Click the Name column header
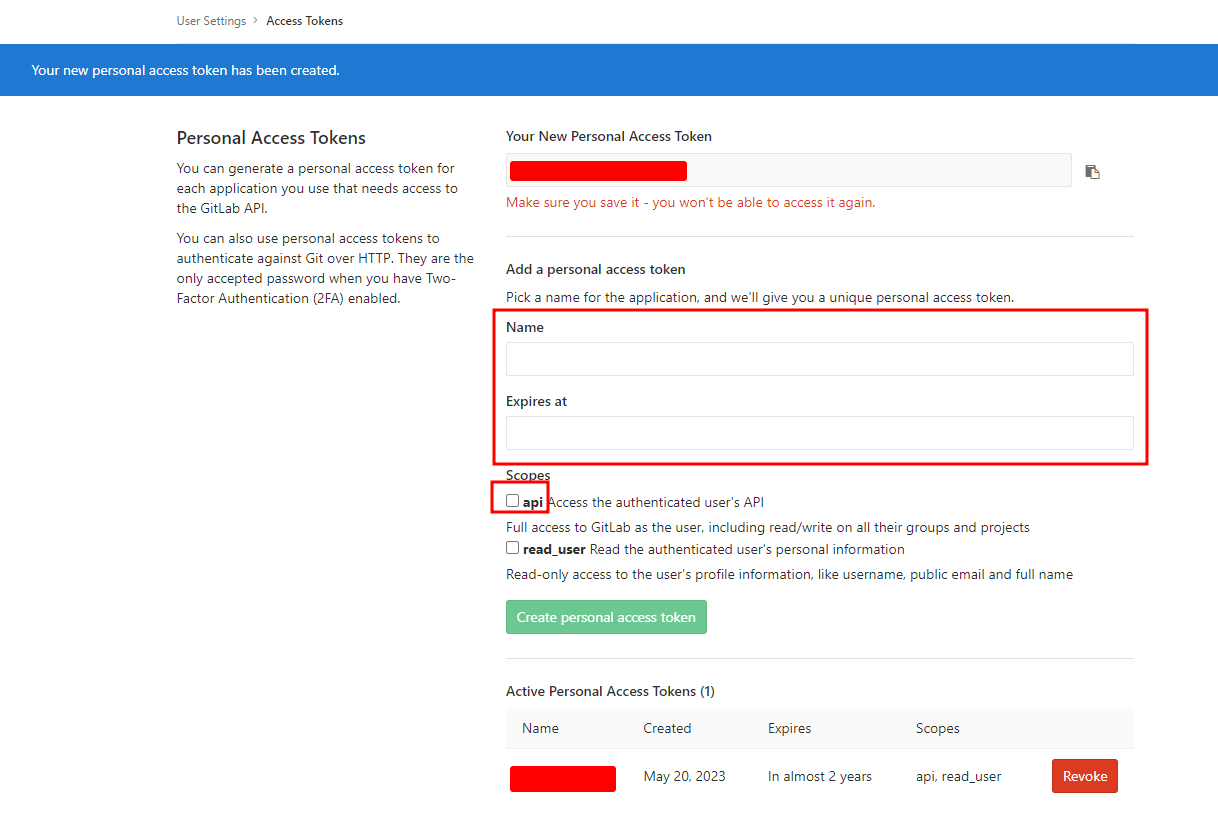 (x=540, y=728)
